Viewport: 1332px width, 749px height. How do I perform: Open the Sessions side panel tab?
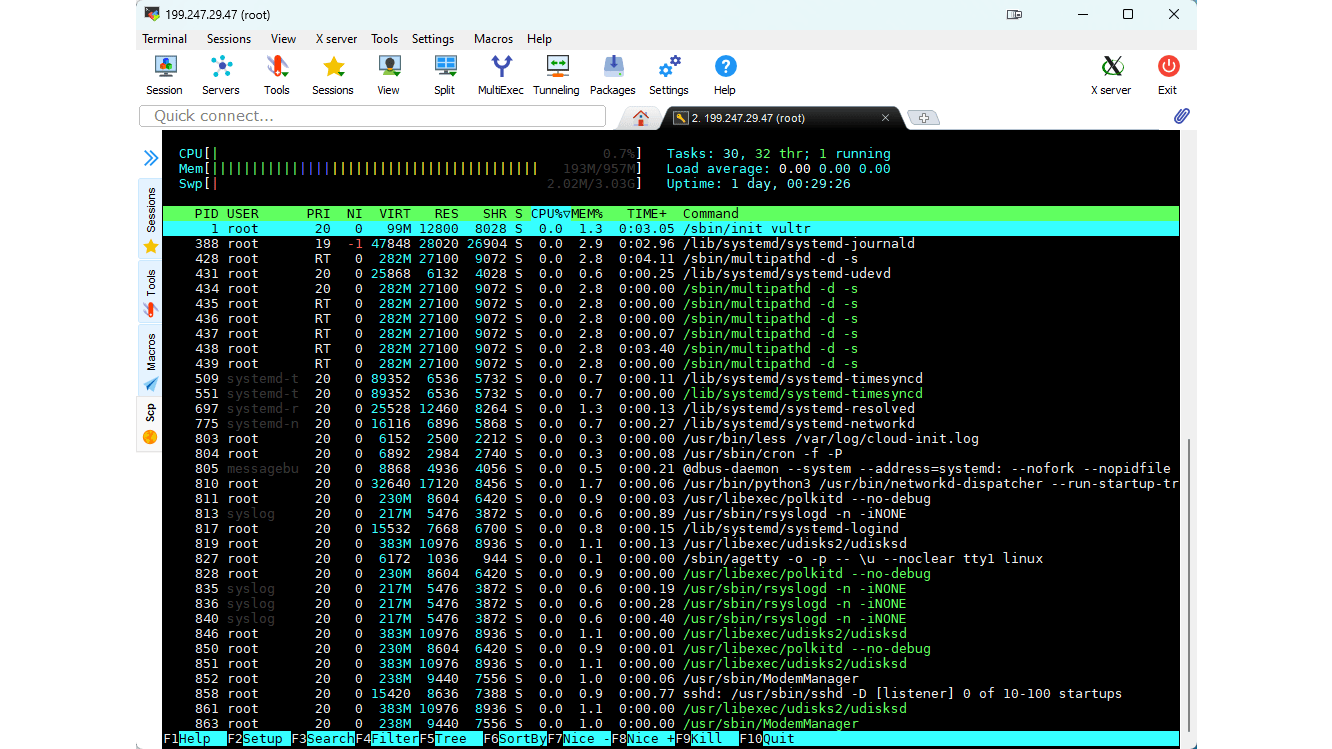151,219
